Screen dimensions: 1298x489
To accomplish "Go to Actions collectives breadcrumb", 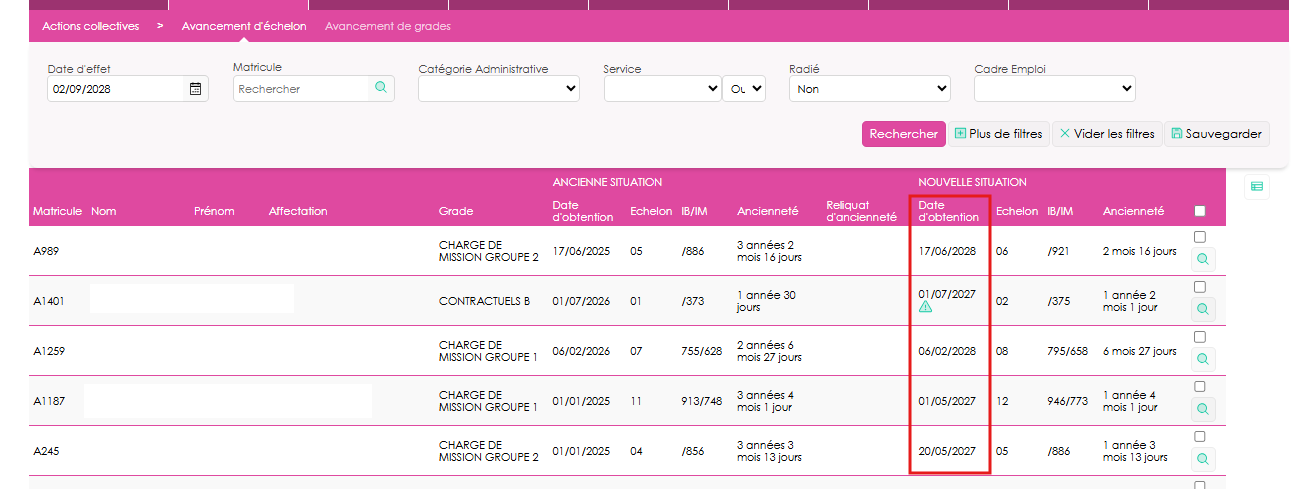I will (90, 26).
